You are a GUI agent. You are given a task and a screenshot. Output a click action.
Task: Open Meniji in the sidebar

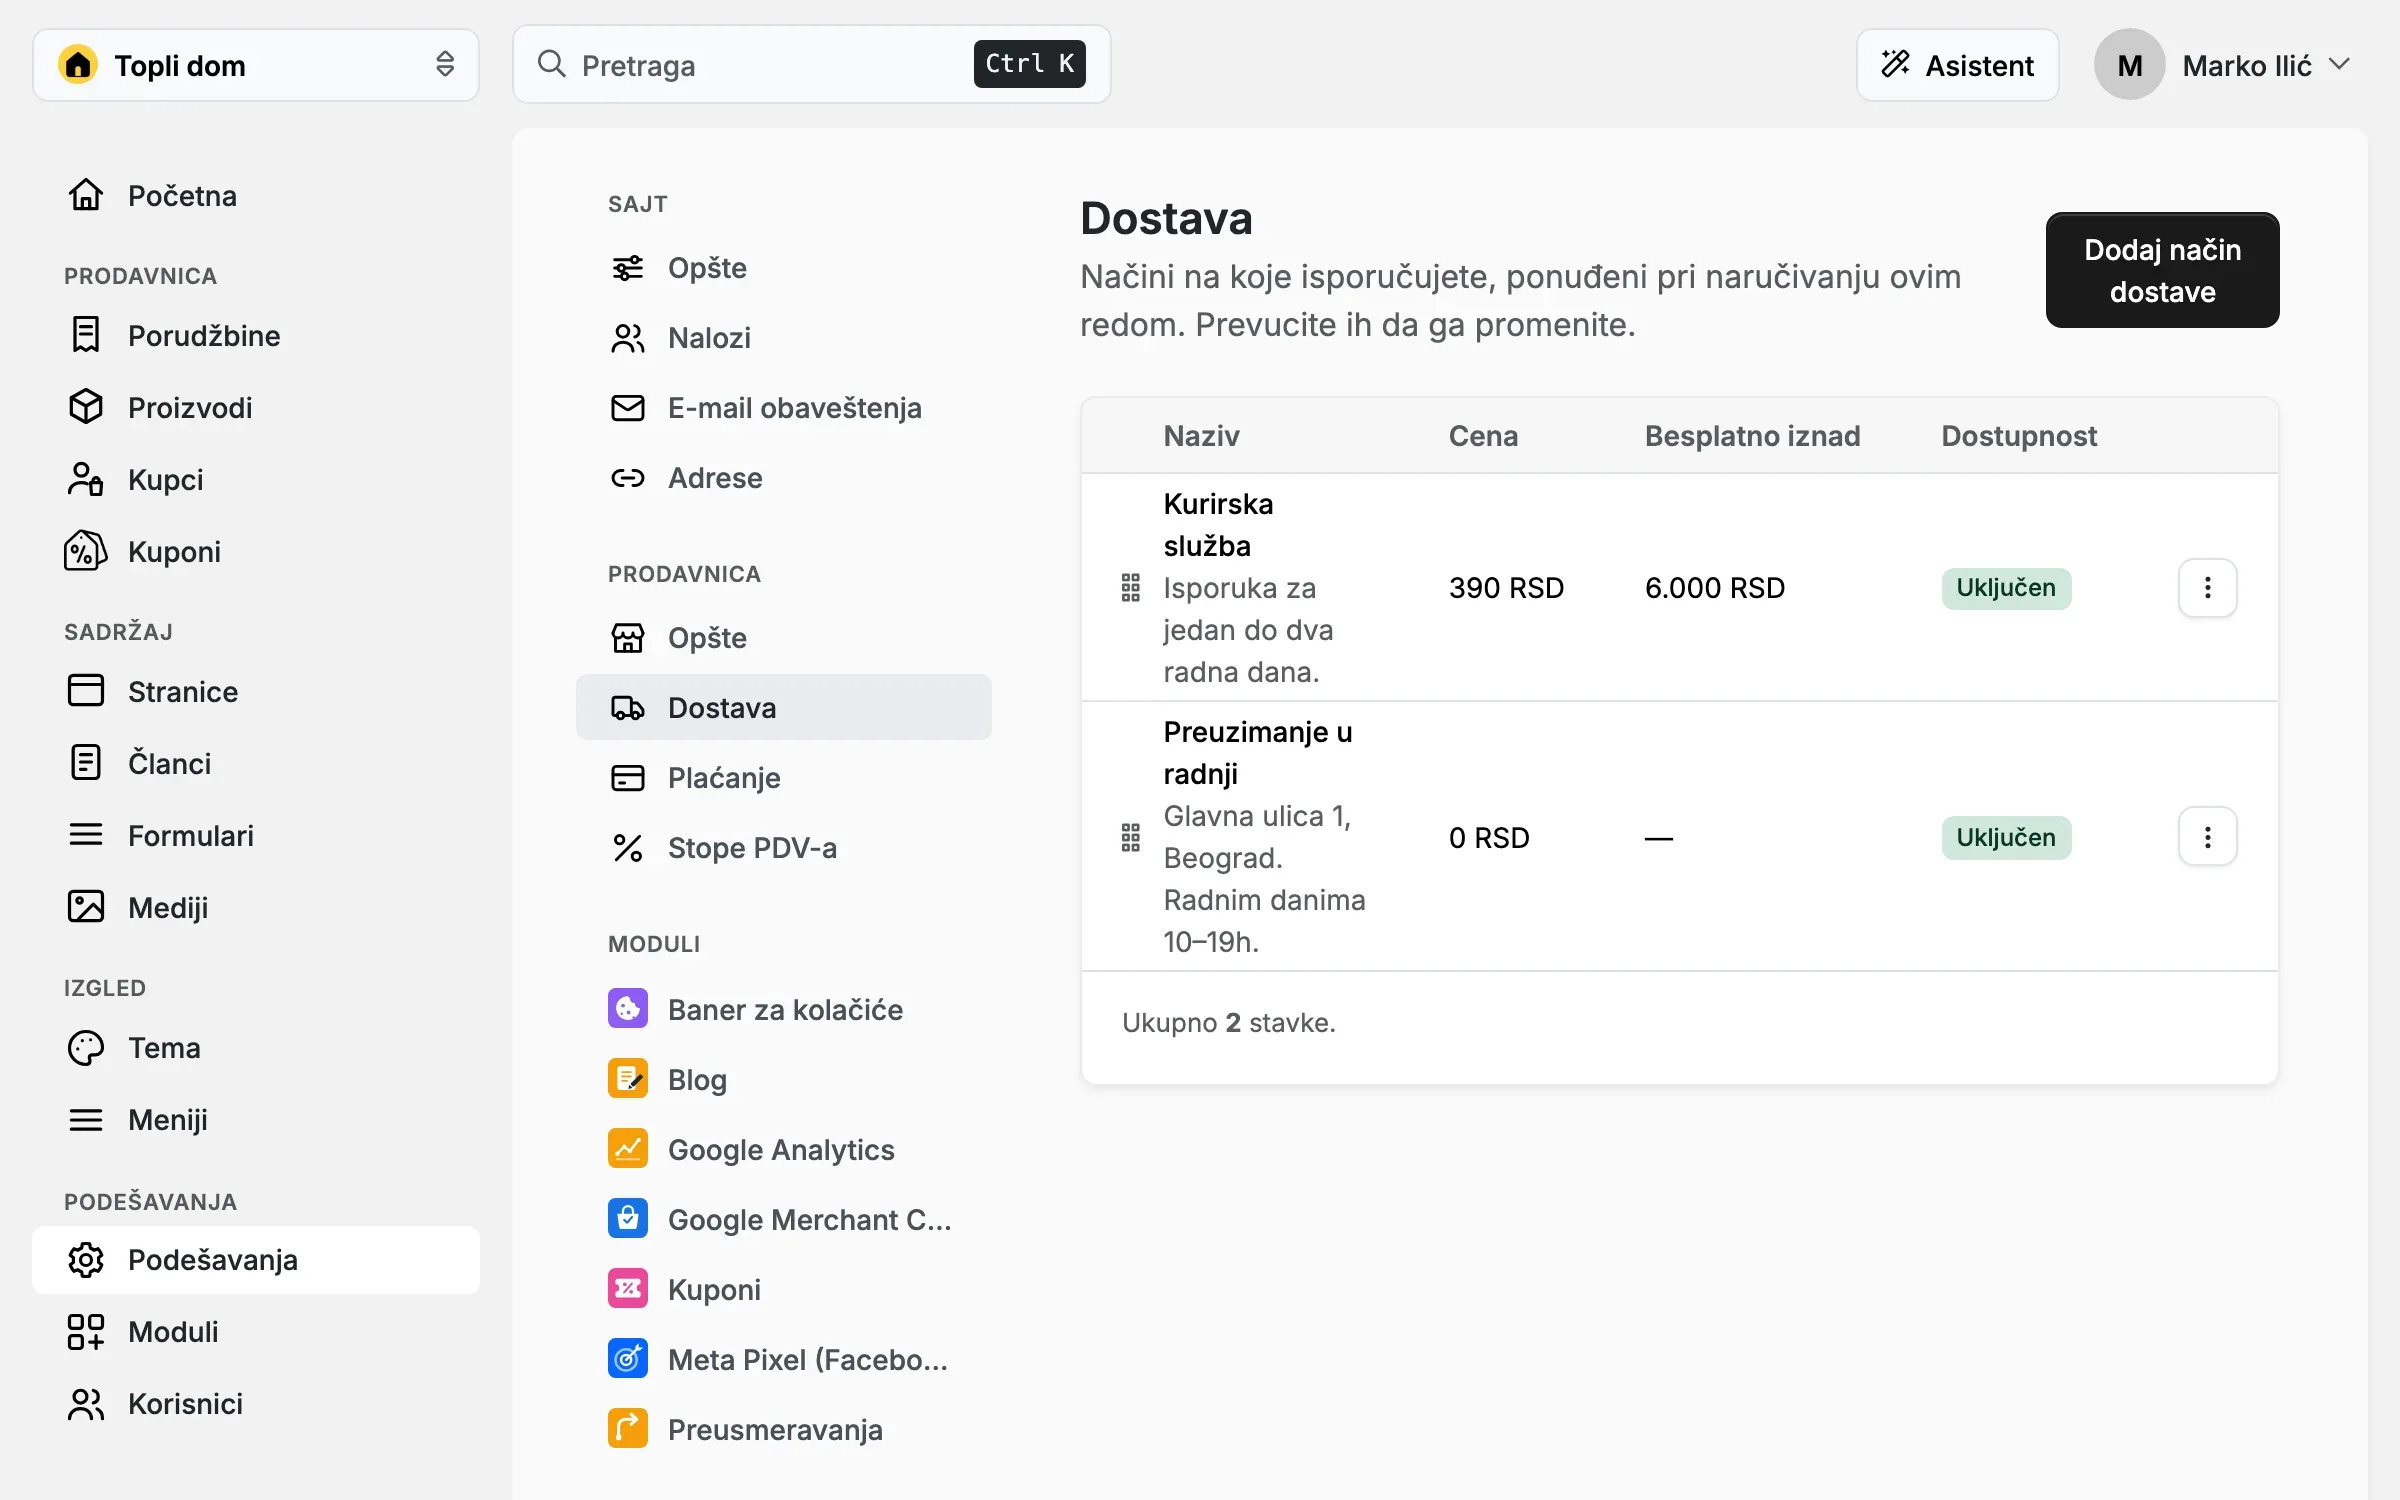click(x=256, y=1119)
